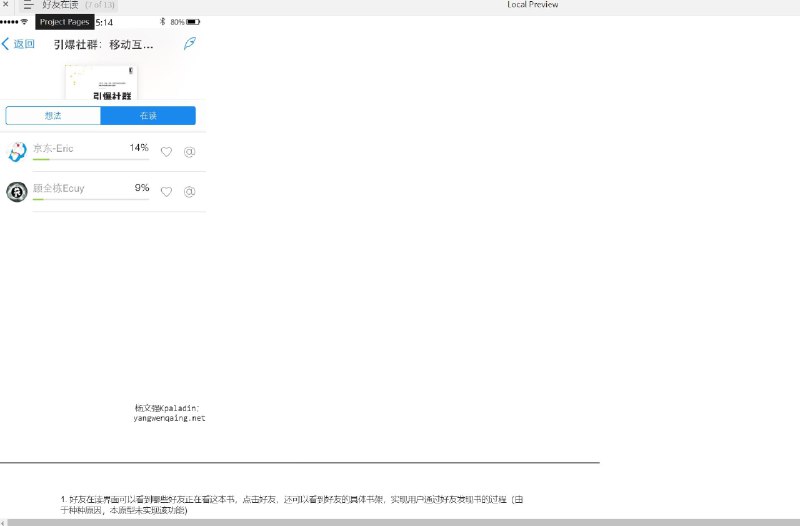Image resolution: width=800 pixels, height=526 pixels.
Task: Click the Bluetooth status icon
Action: pos(162,21)
